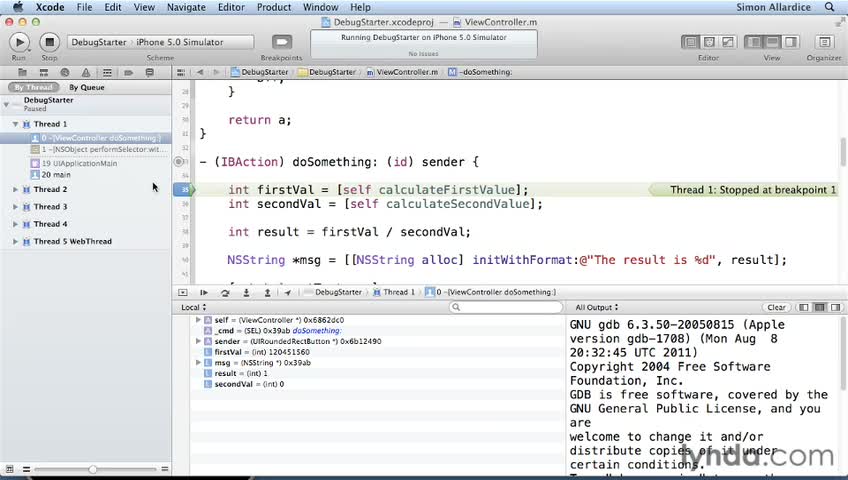Switch to the Assistant editor
Screen dimensions: 848x480
pyautogui.click(x=709, y=42)
